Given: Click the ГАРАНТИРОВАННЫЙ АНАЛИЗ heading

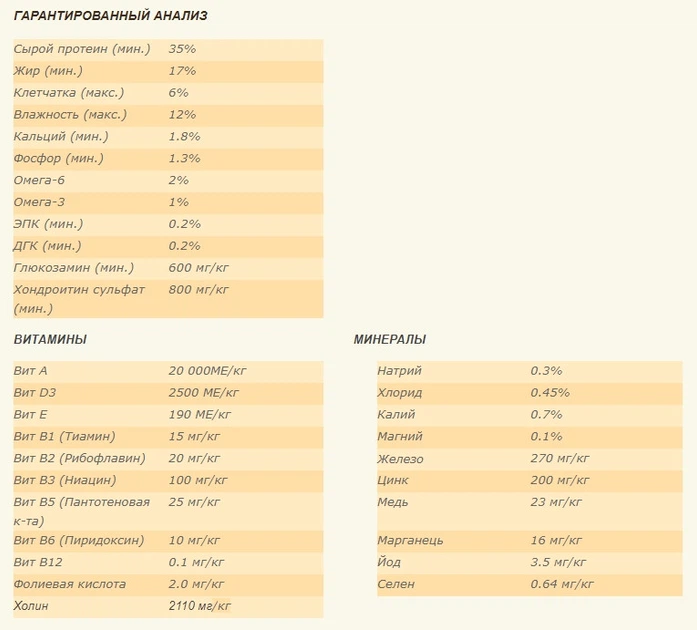Looking at the screenshot, I should (110, 16).
